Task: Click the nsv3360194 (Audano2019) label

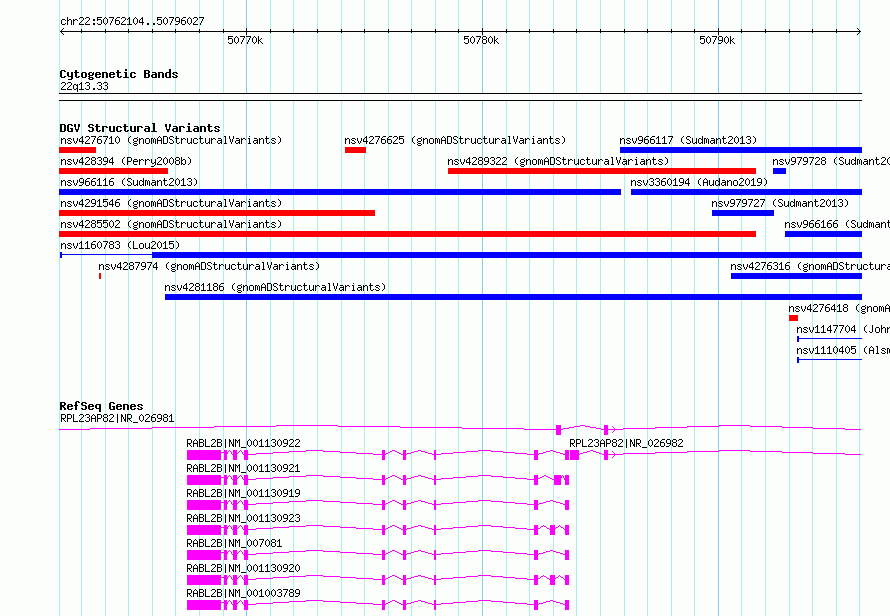Action: (699, 182)
